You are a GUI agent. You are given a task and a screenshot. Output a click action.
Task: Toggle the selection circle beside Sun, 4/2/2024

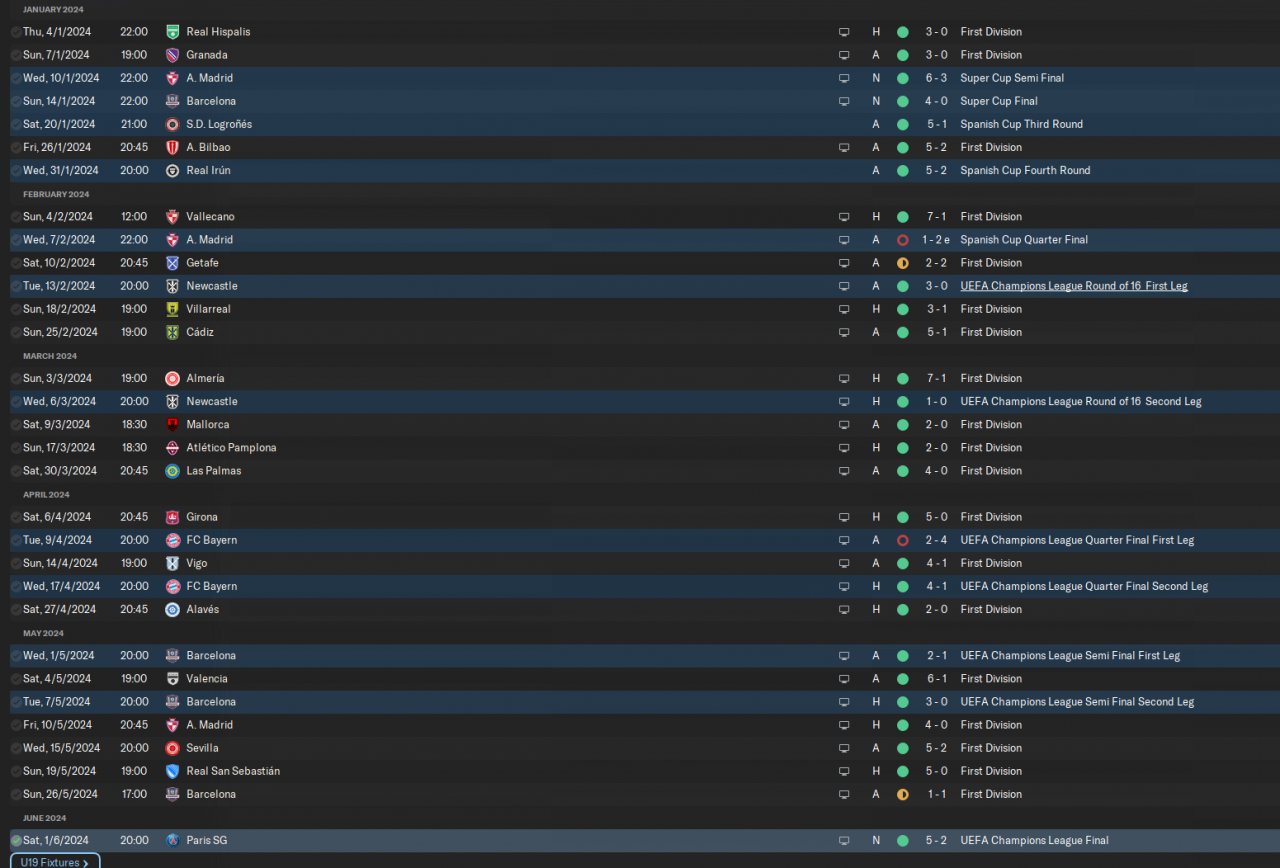[16, 217]
